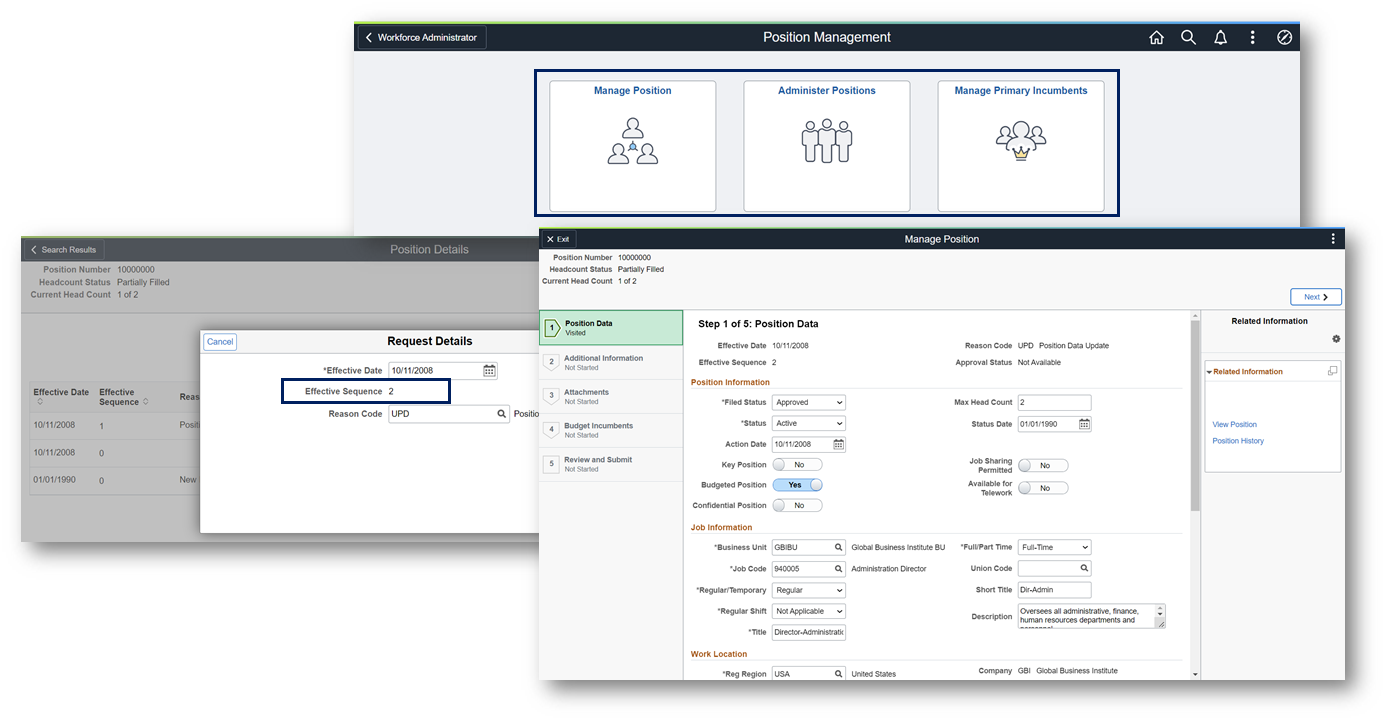Image resolution: width=1387 pixels, height=722 pixels.
Task: Click lookup icon for Reason Code field
Action: coord(502,413)
